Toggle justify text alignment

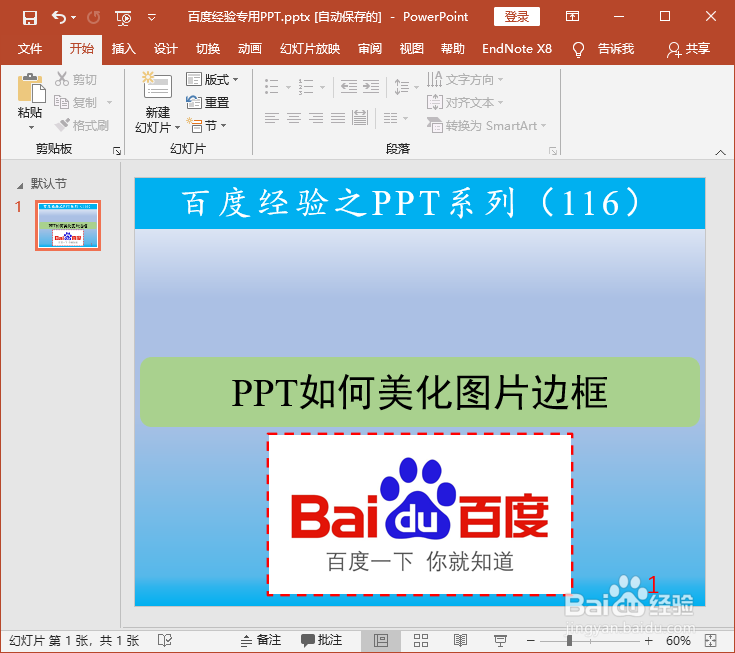point(338,117)
